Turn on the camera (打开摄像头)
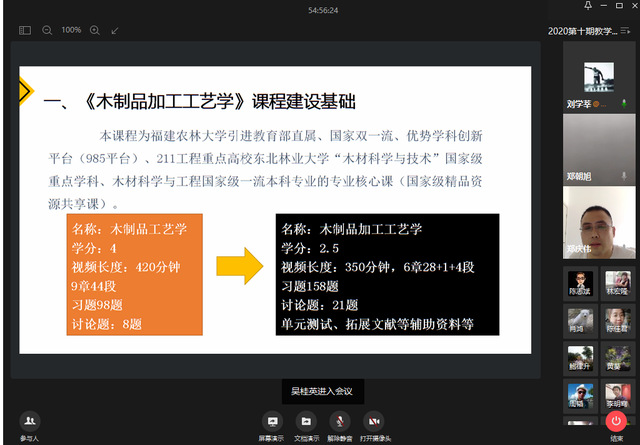Image resolution: width=640 pixels, height=445 pixels. 375,427
